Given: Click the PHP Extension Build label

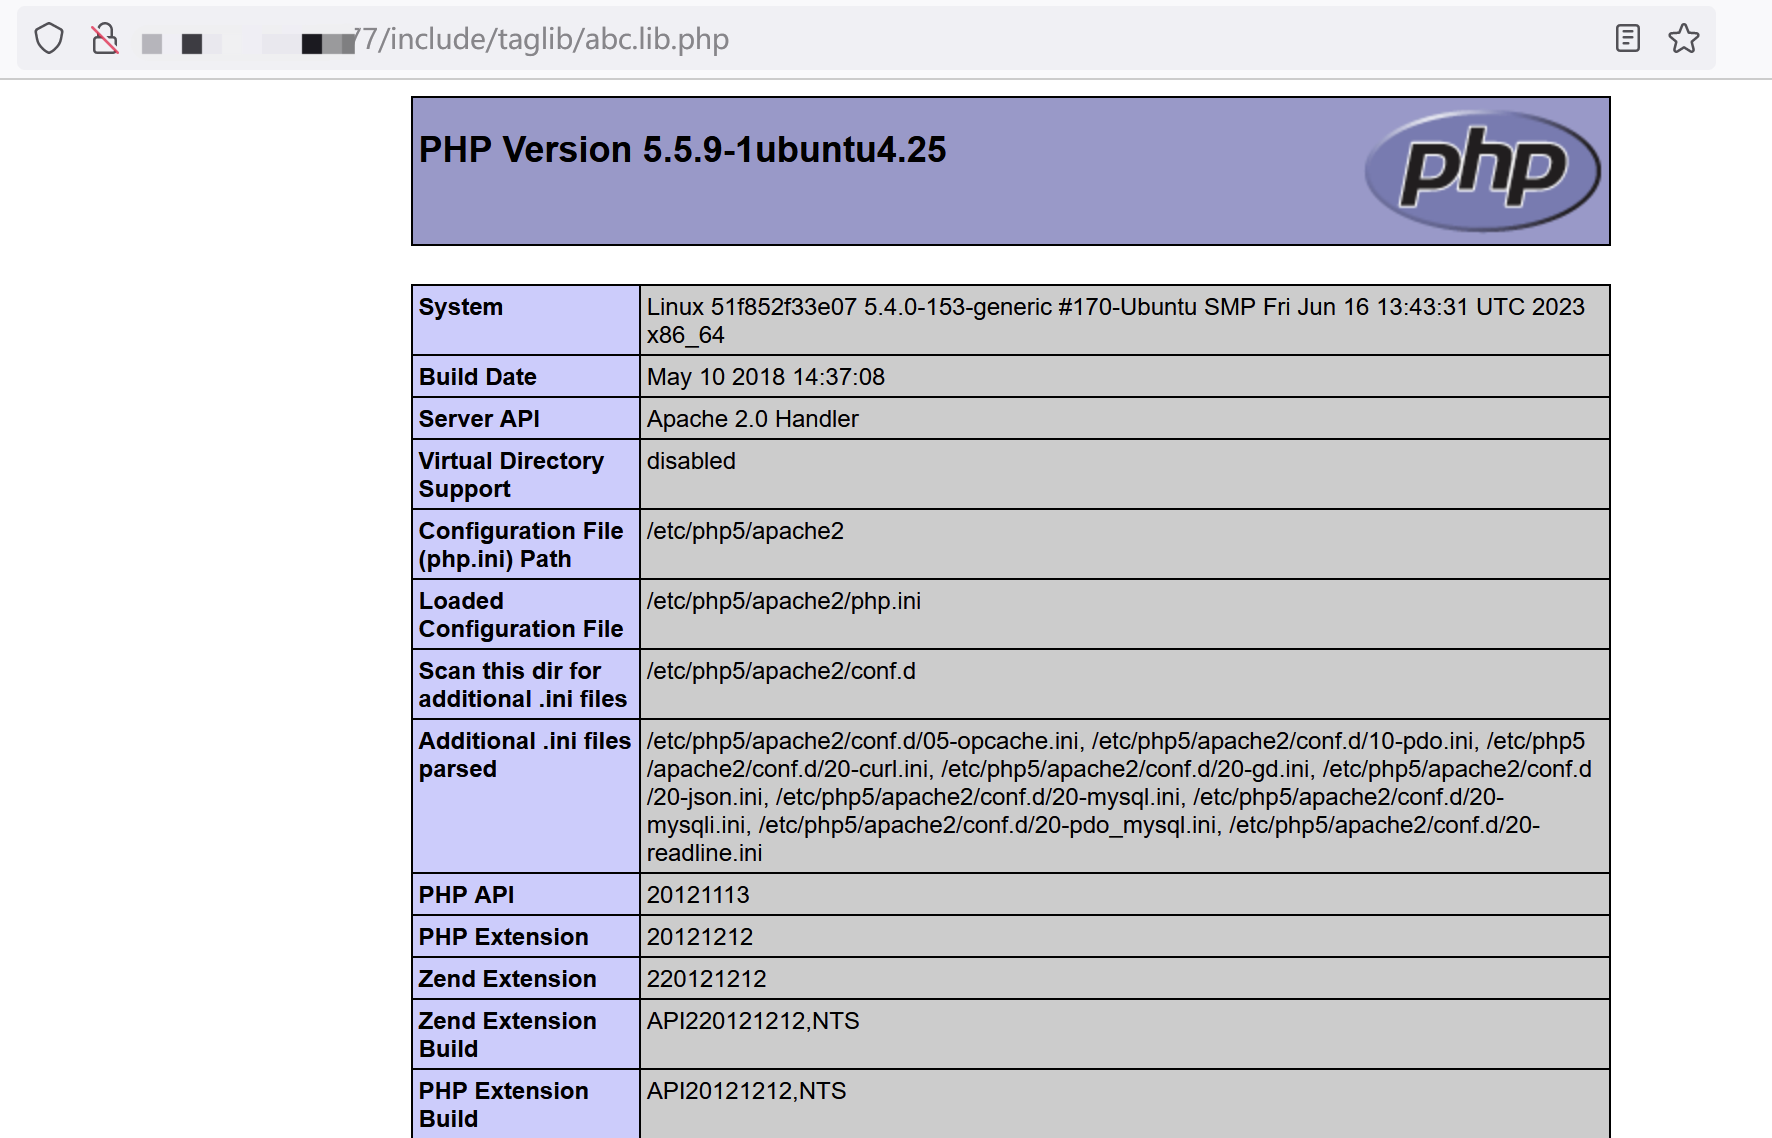Looking at the screenshot, I should pos(503,1104).
